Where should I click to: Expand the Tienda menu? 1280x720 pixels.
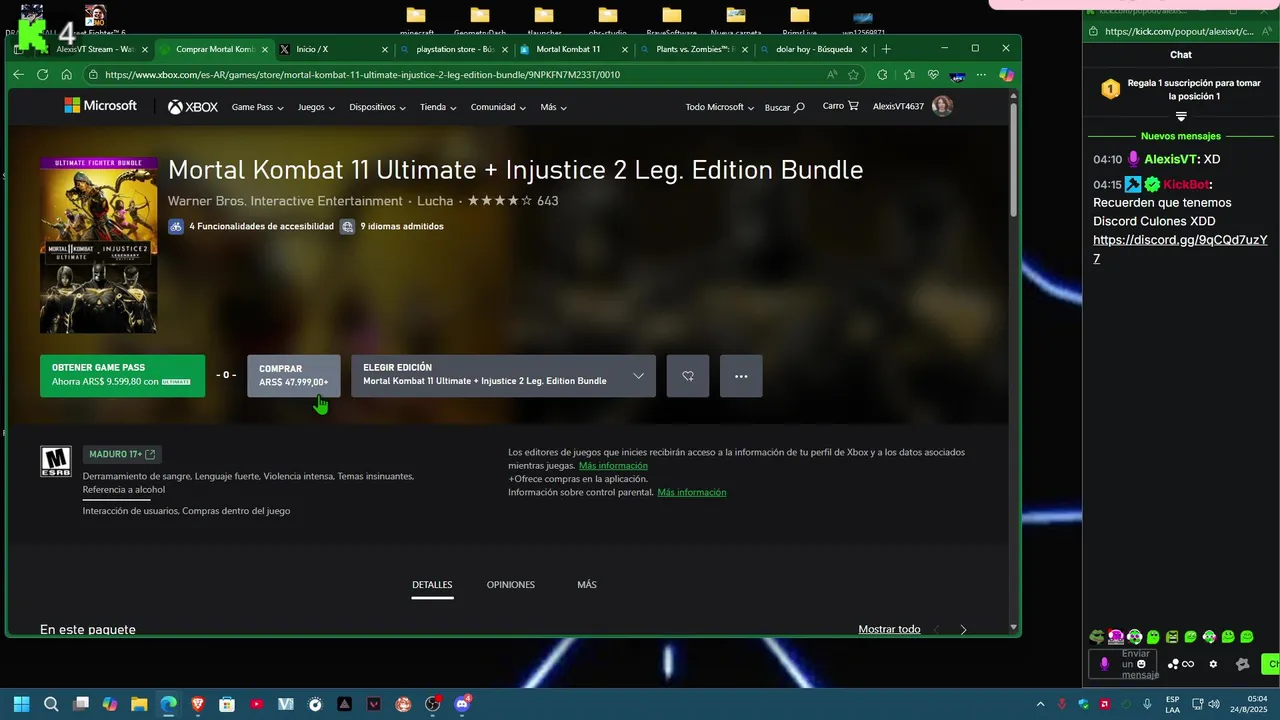438,107
